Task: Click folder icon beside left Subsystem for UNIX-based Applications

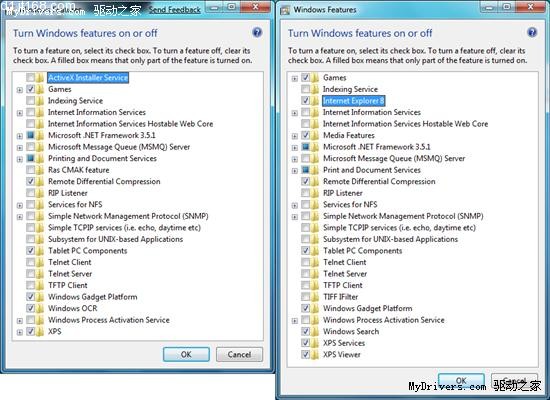Action: 40,239
